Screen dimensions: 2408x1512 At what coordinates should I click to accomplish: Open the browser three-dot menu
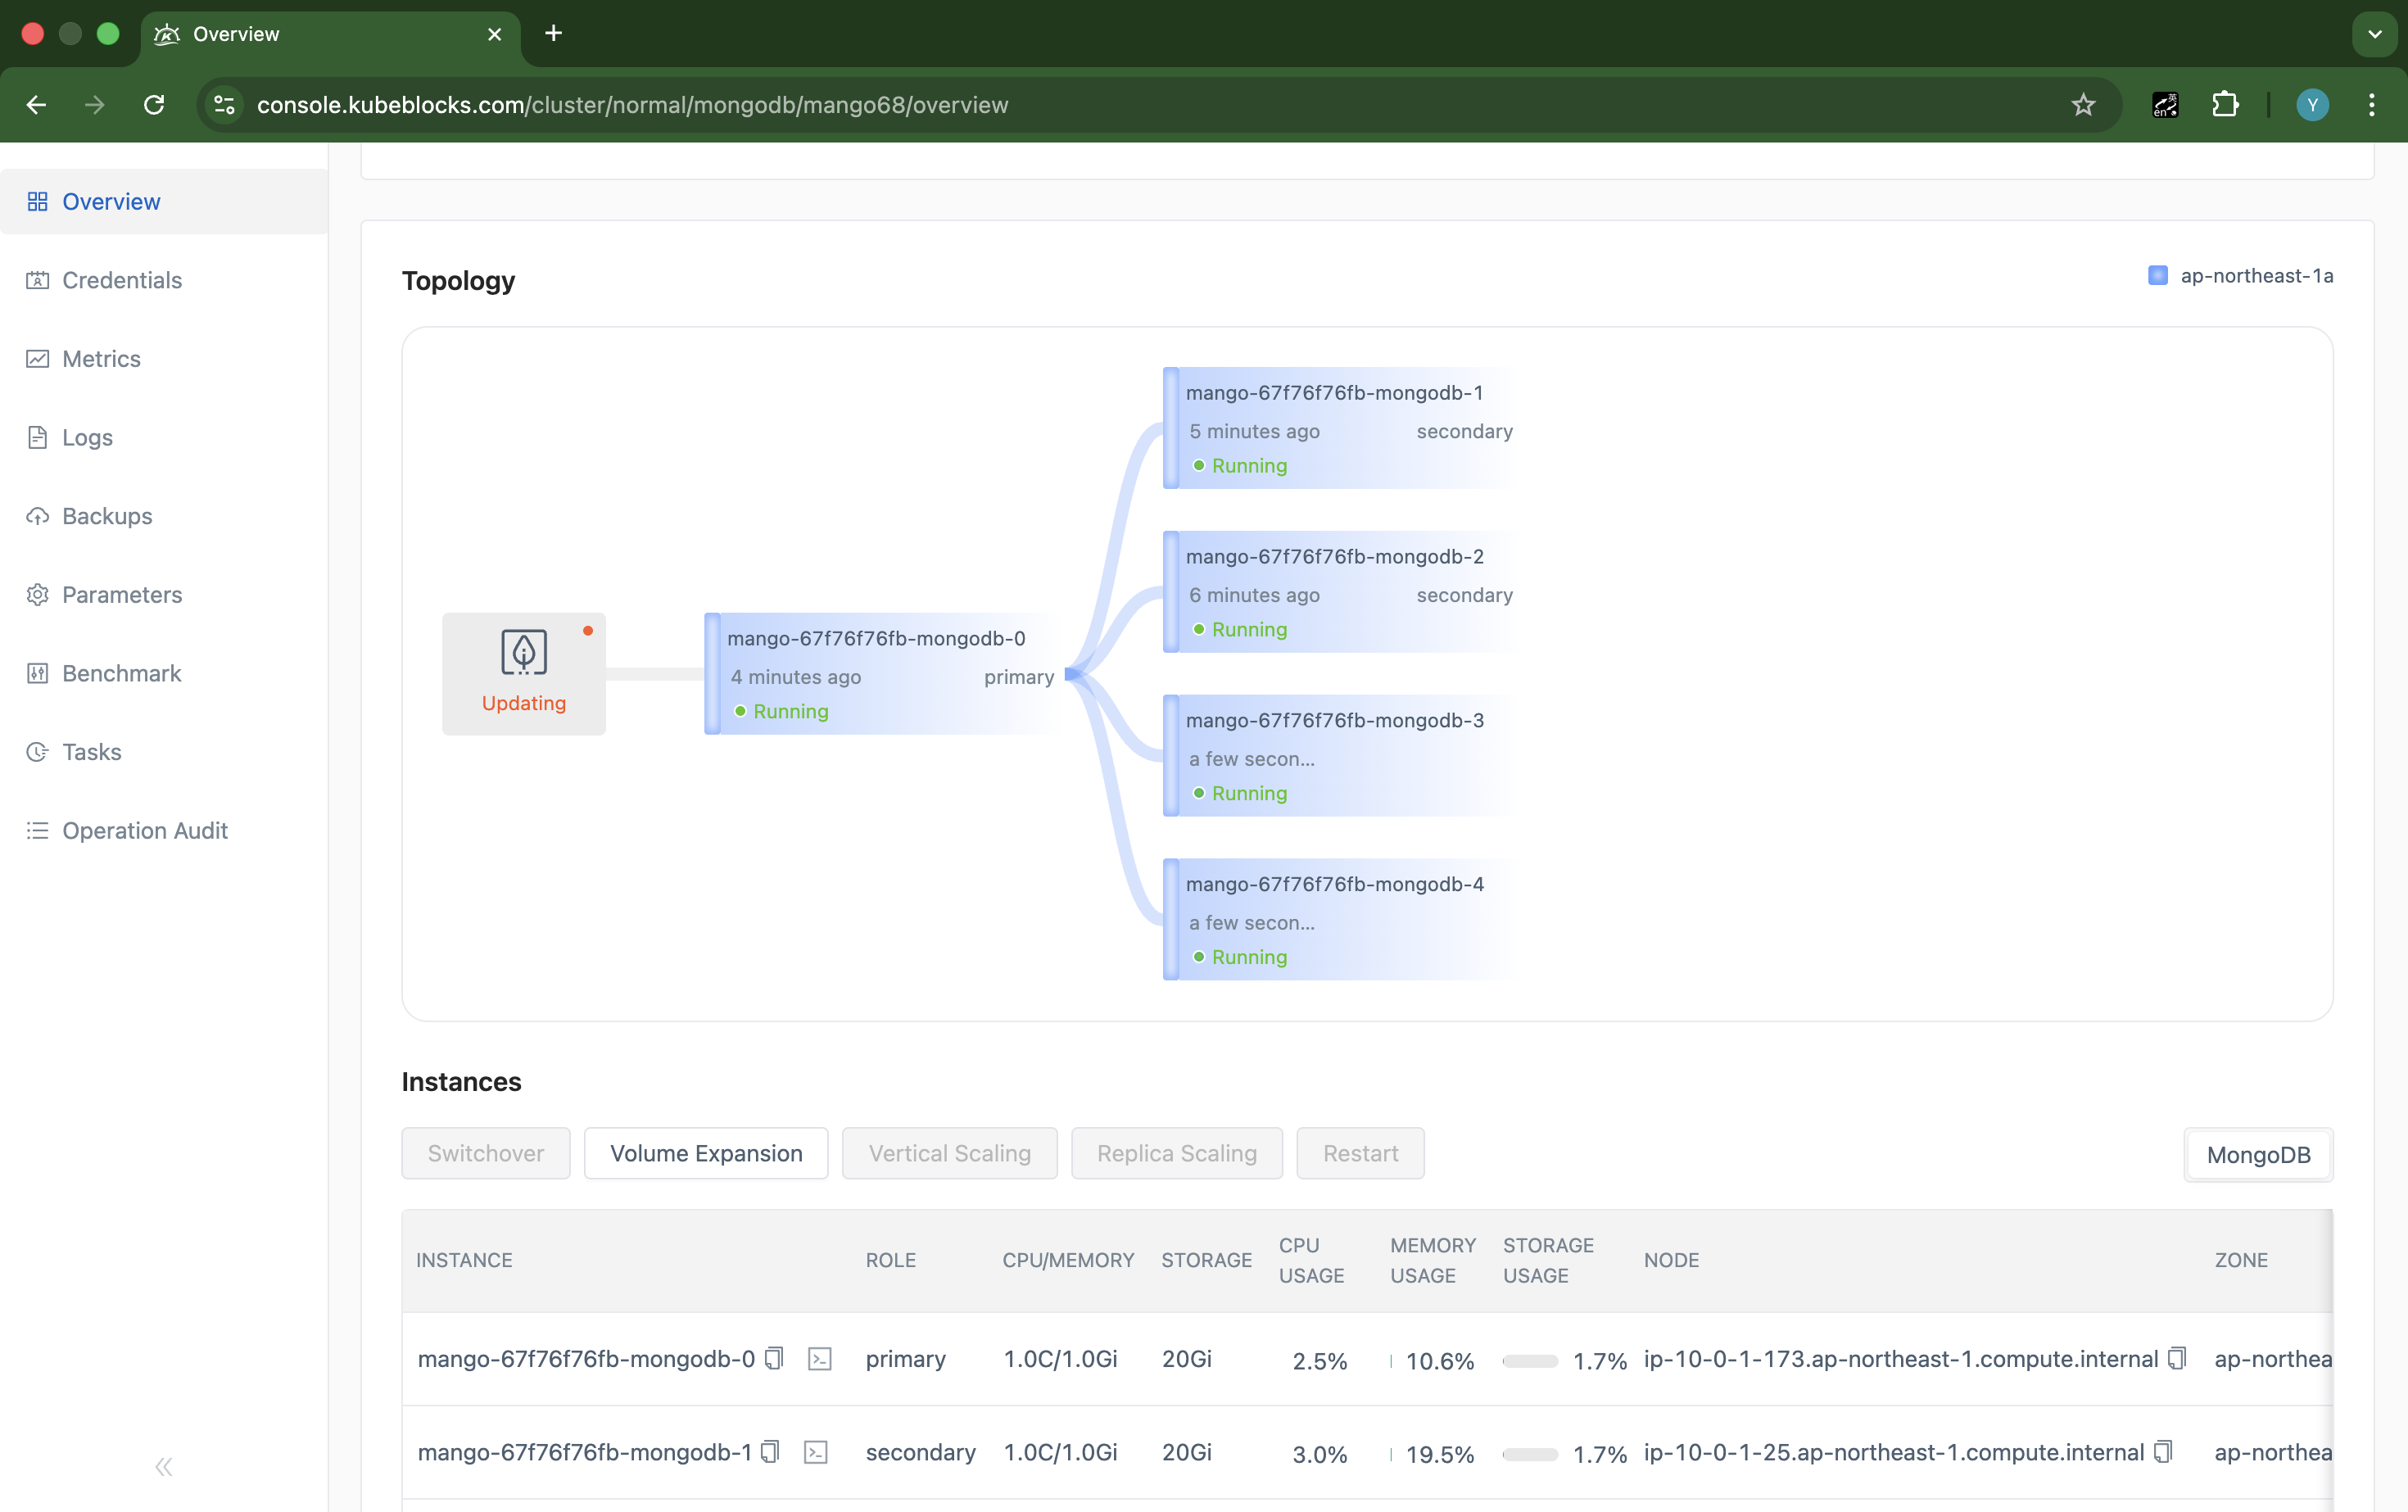pos(2372,104)
